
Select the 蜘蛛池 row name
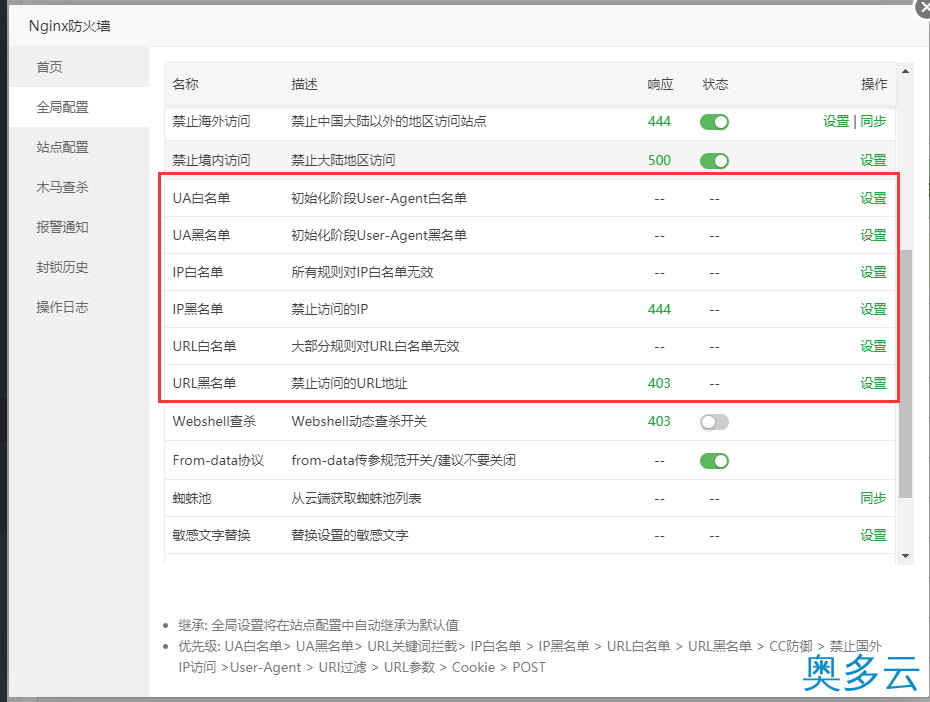tap(192, 498)
